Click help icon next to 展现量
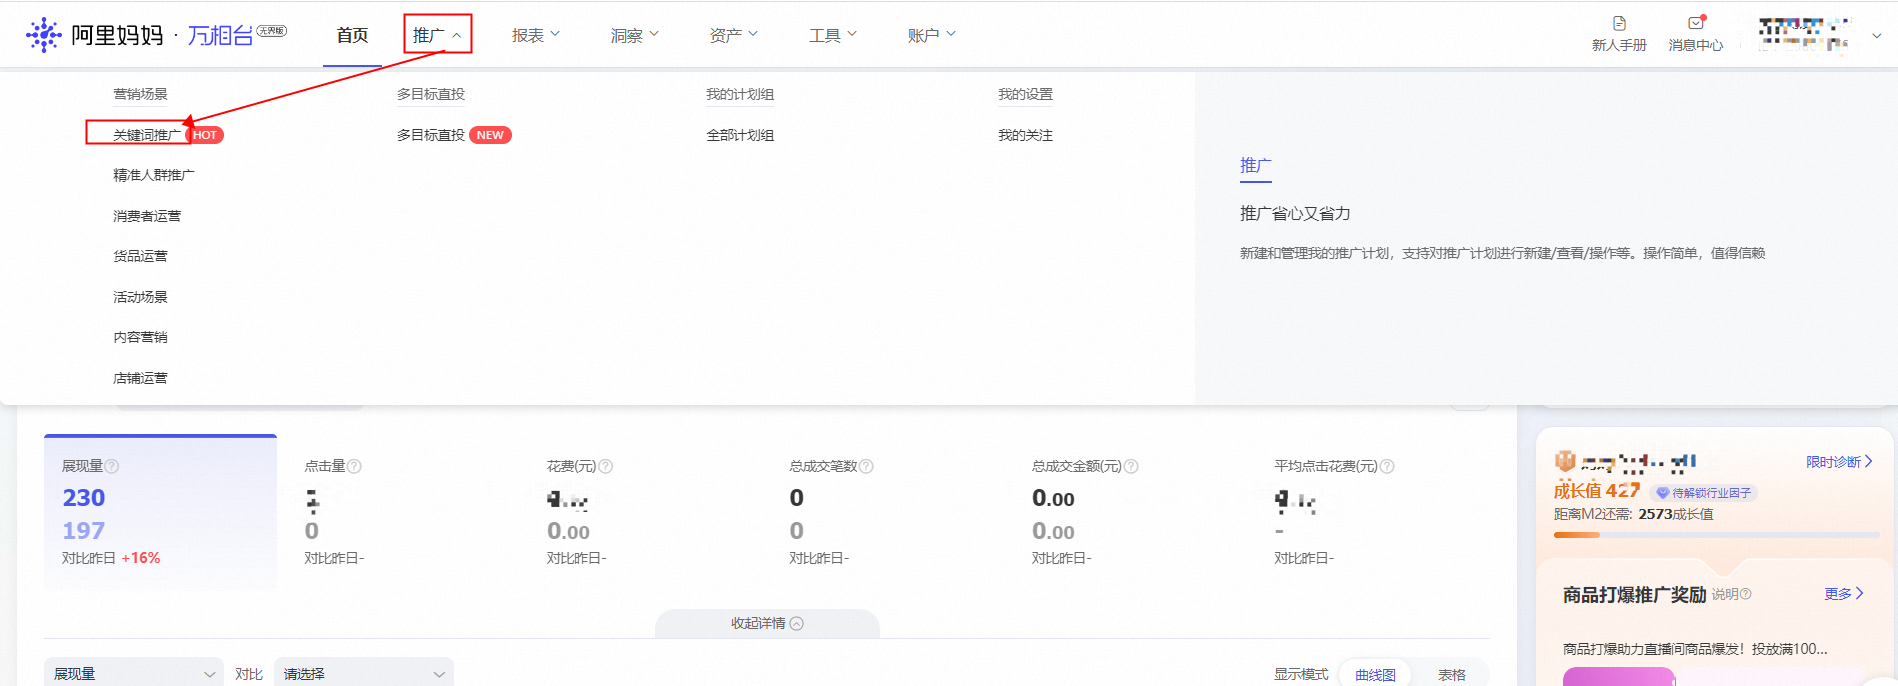The width and height of the screenshot is (1898, 686). pos(112,466)
